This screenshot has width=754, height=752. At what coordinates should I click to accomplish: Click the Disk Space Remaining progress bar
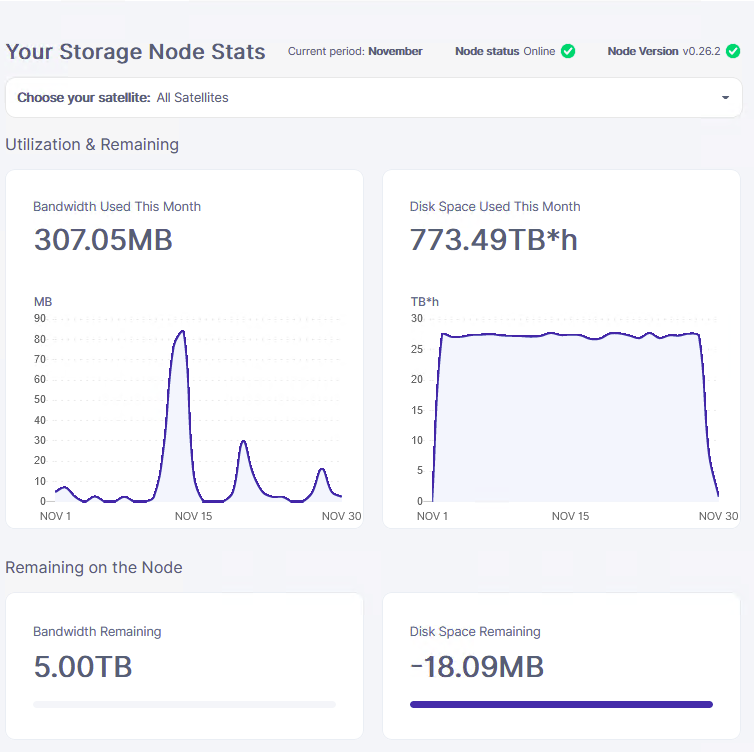[561, 704]
